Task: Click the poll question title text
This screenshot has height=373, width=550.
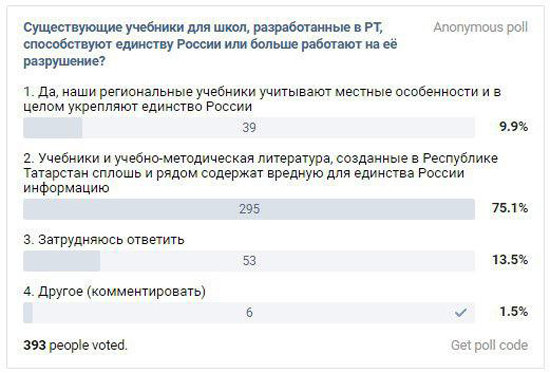Action: [x=210, y=44]
